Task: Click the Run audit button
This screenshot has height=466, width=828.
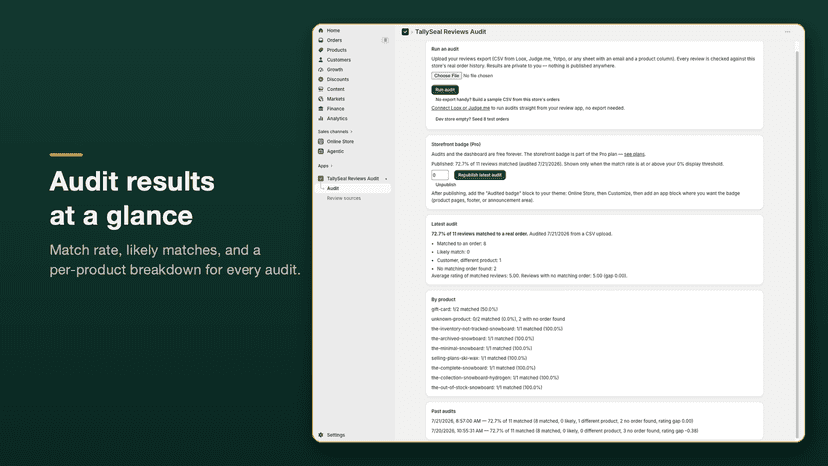Action: coord(445,90)
